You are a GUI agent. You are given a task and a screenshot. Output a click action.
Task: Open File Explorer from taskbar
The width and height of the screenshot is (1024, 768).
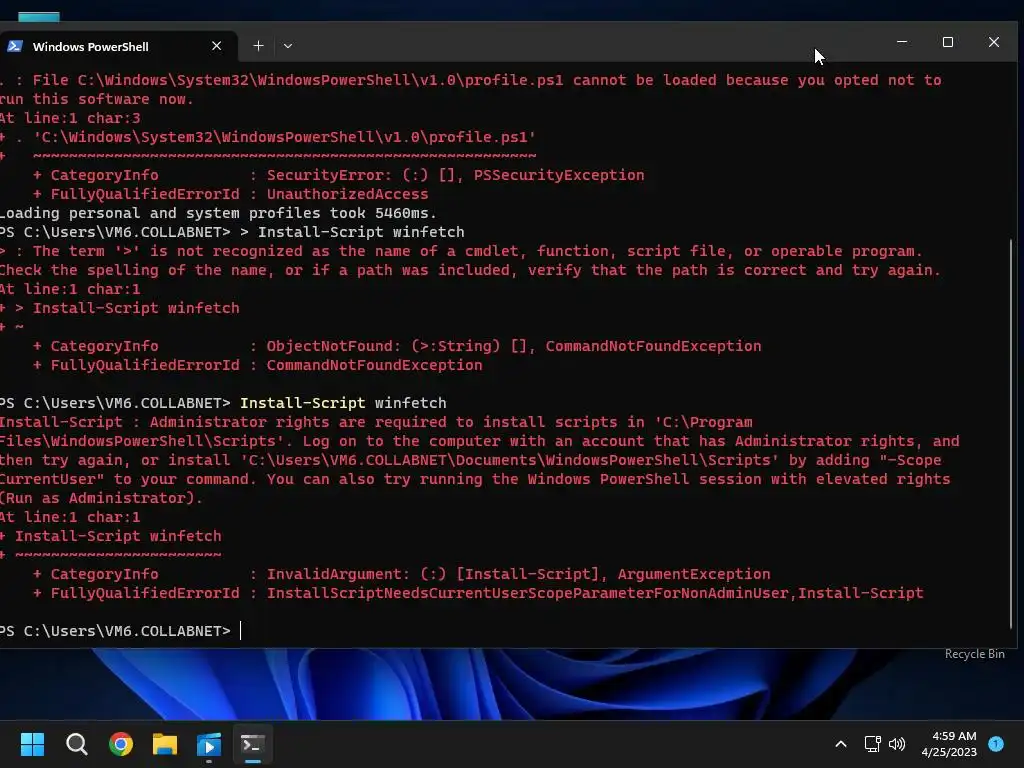tap(165, 744)
